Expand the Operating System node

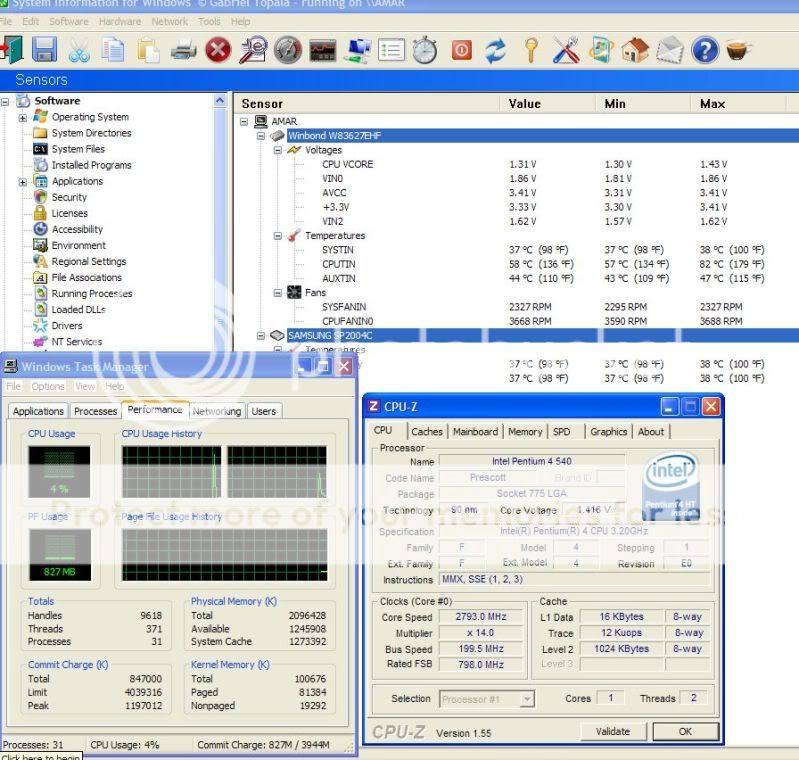[x=22, y=118]
